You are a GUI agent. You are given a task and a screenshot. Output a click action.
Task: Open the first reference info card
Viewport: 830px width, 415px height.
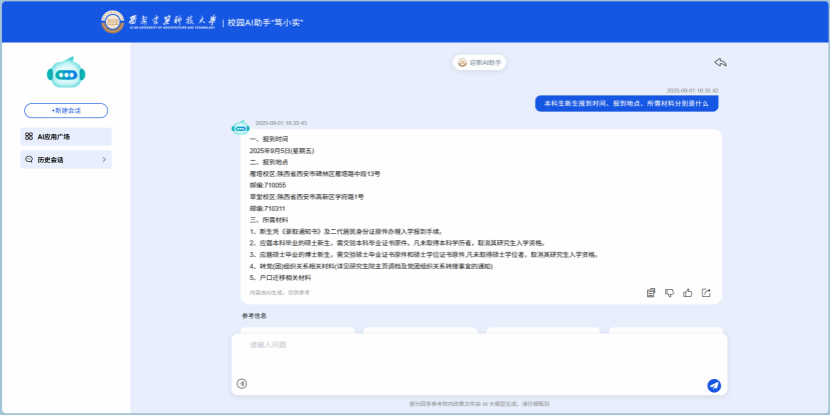click(297, 329)
